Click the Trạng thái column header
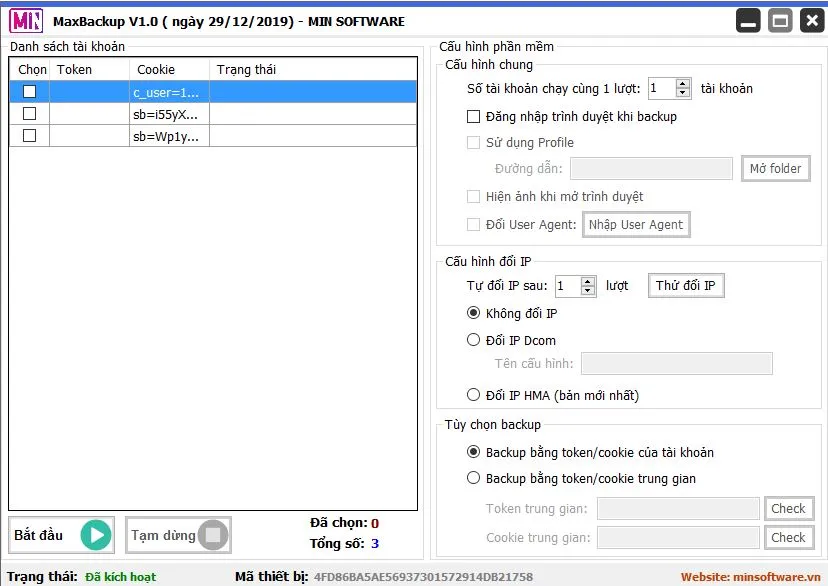 pos(246,69)
